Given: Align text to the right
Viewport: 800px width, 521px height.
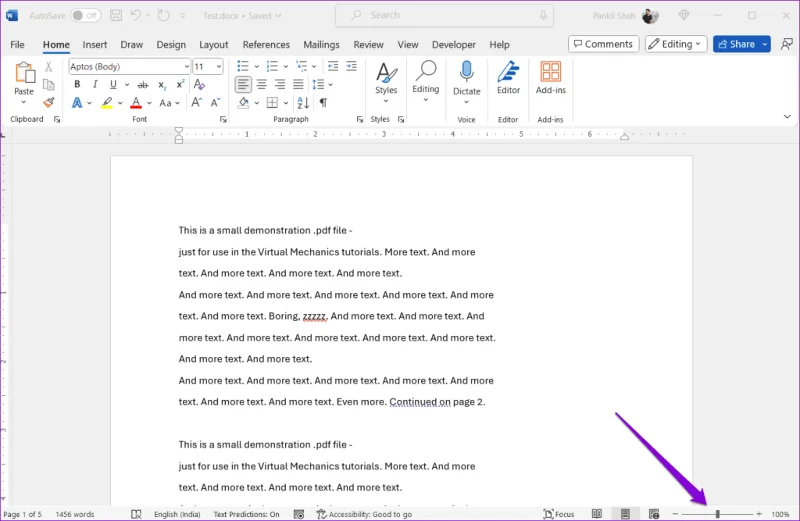Looking at the screenshot, I should point(280,85).
